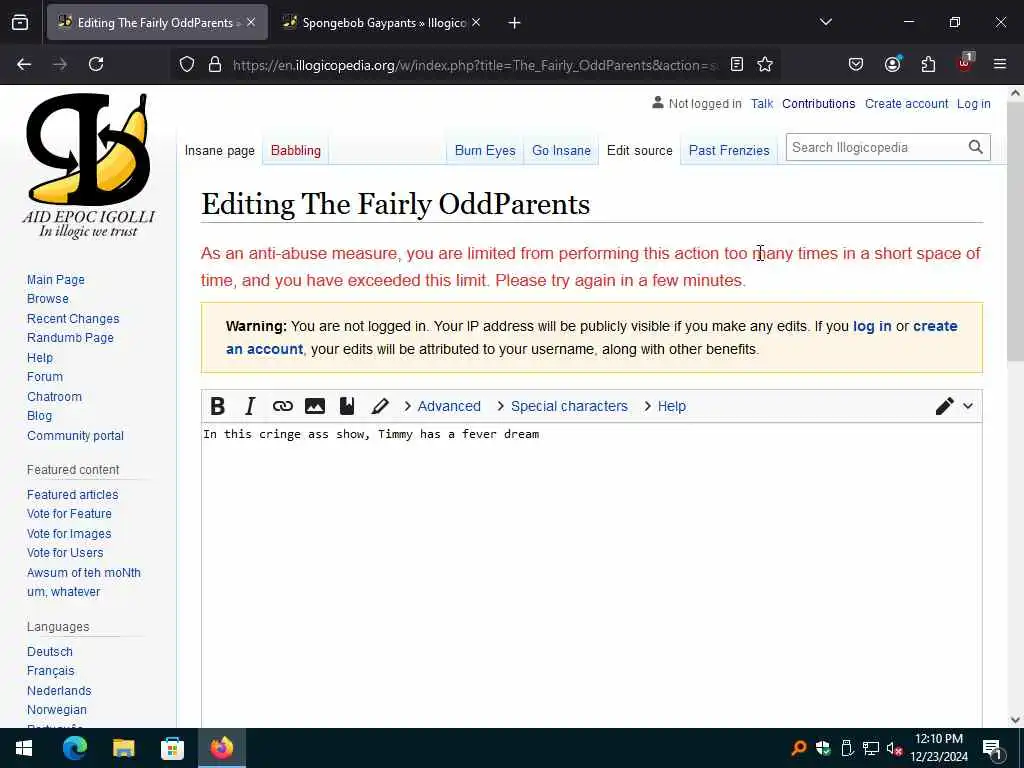
Task: Apply italic formatting in the editor toolbar
Action: pos(249,406)
